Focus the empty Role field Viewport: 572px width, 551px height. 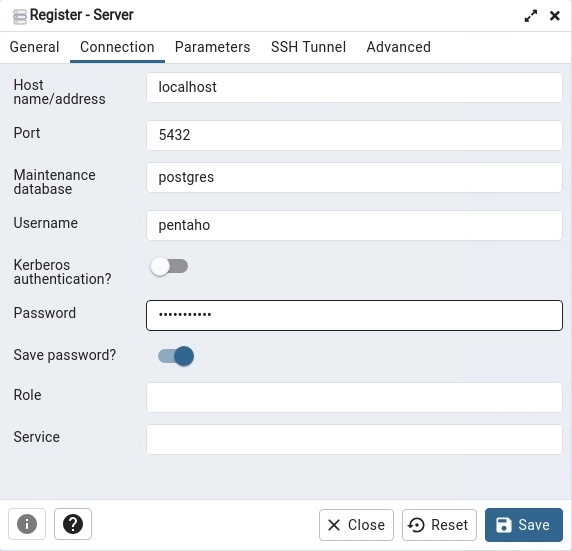[x=354, y=397]
